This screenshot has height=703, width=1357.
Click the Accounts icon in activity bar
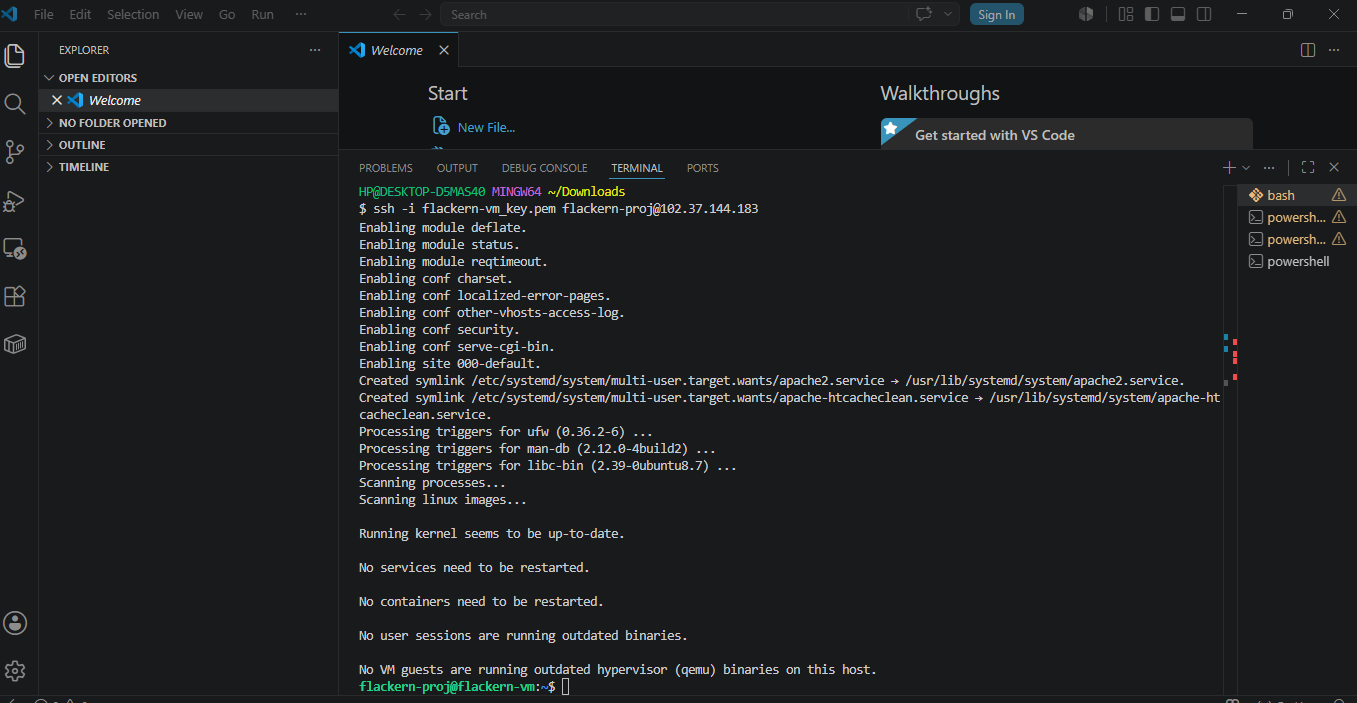coord(15,623)
